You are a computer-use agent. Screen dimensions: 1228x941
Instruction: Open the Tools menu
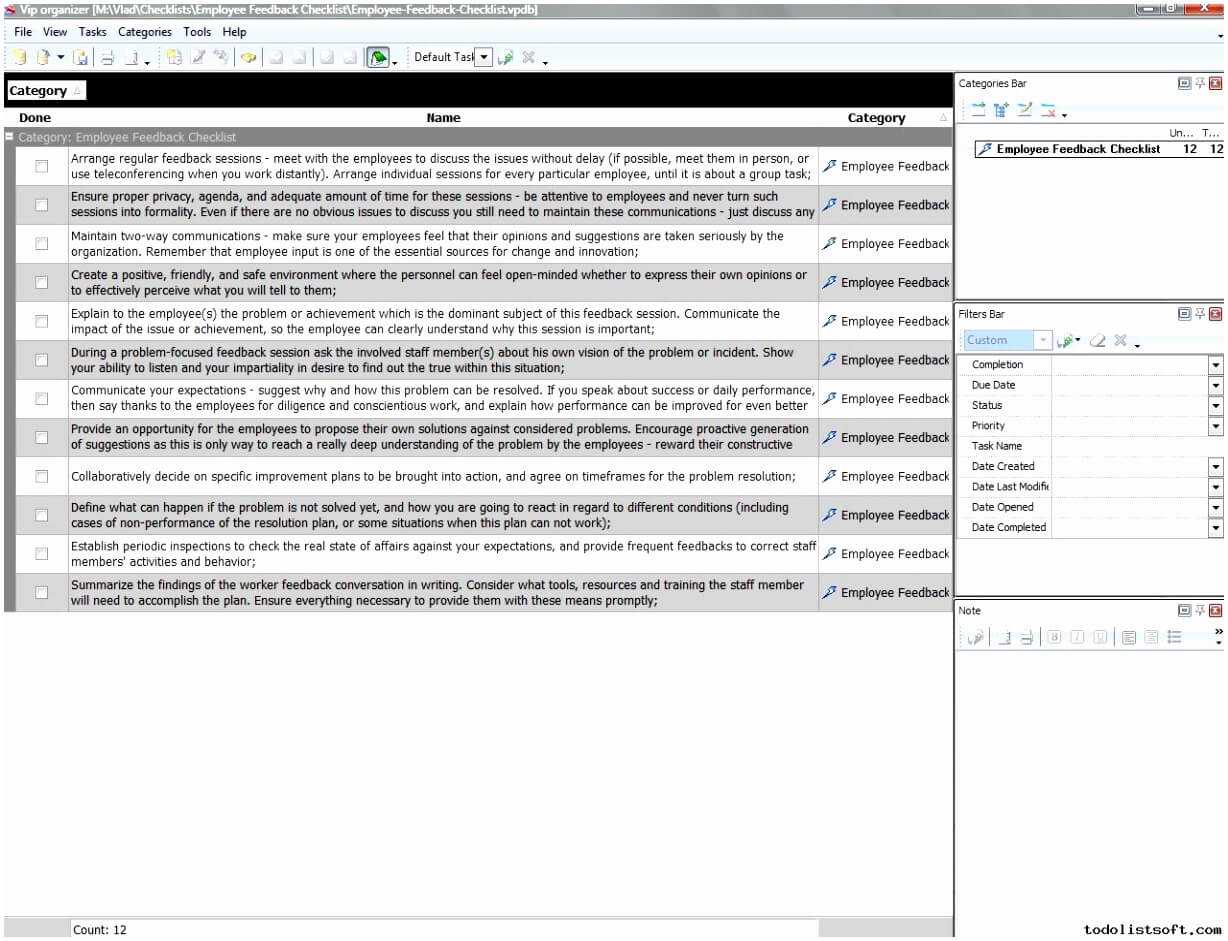(x=197, y=32)
